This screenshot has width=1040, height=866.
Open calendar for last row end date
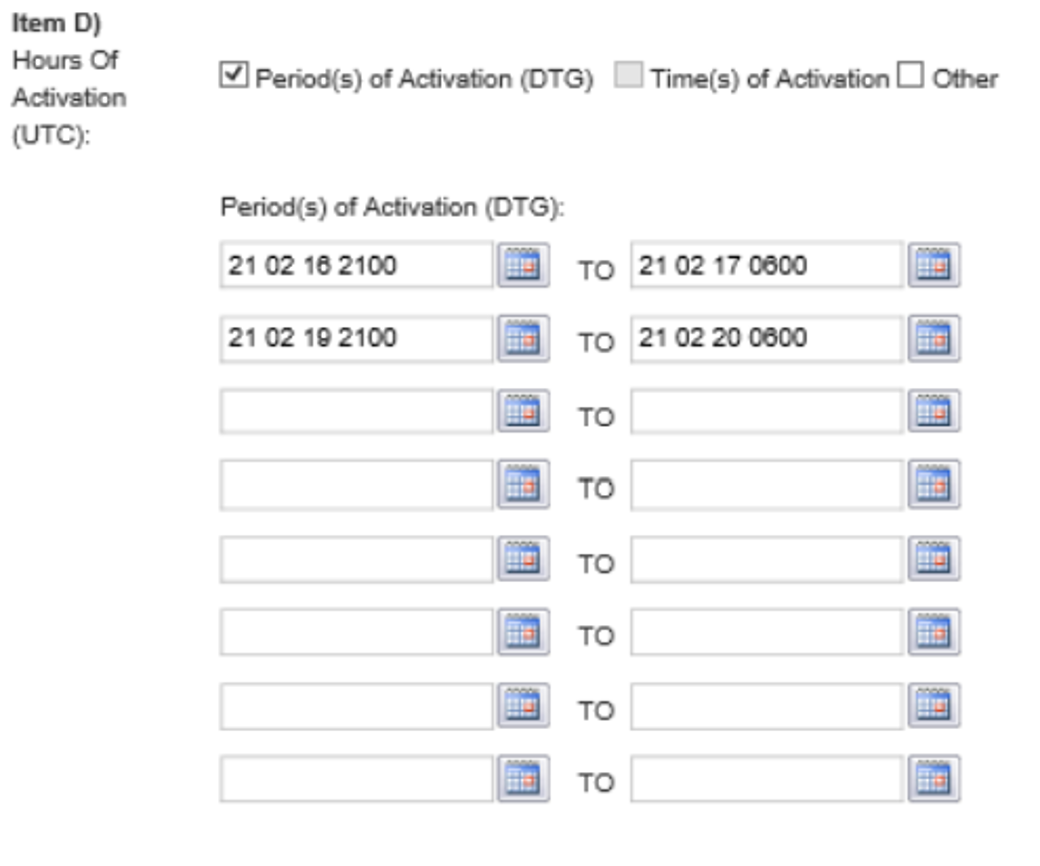click(933, 778)
